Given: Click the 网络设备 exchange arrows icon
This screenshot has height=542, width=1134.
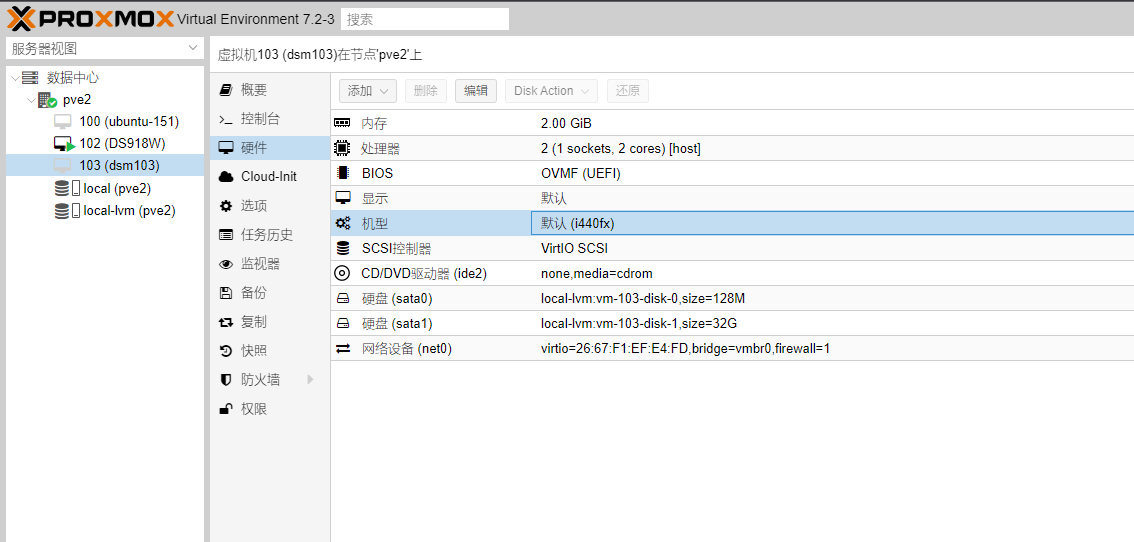Looking at the screenshot, I should pos(343,349).
